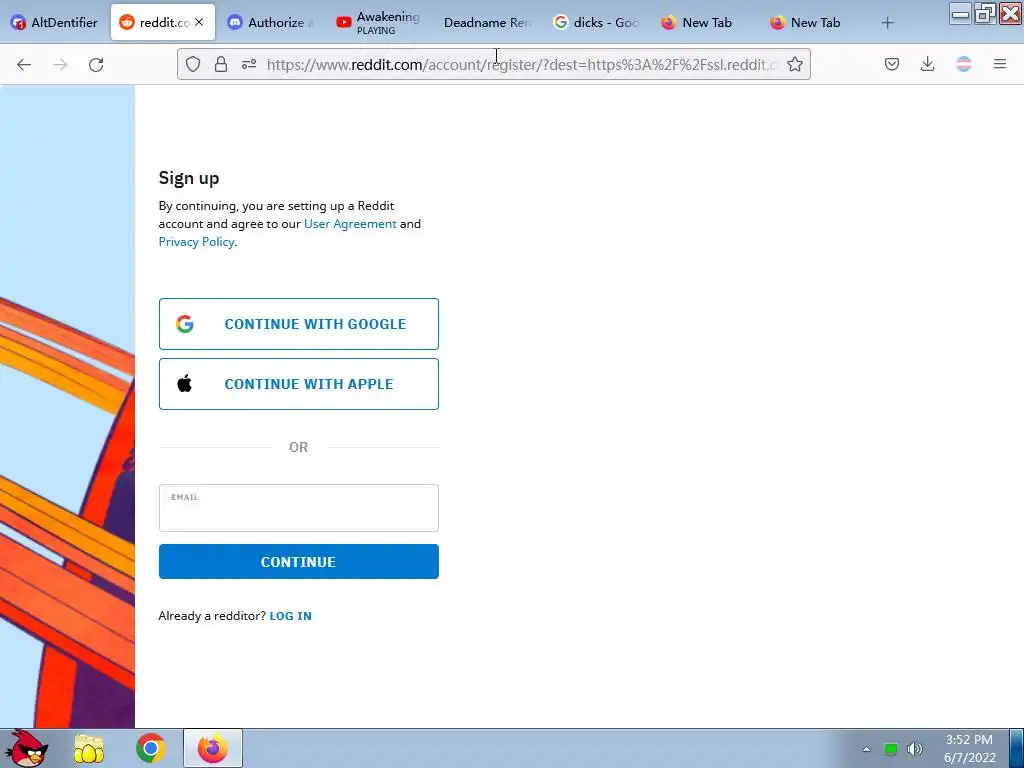This screenshot has height=768, width=1024.
Task: Click the Email input field
Action: coord(298,508)
